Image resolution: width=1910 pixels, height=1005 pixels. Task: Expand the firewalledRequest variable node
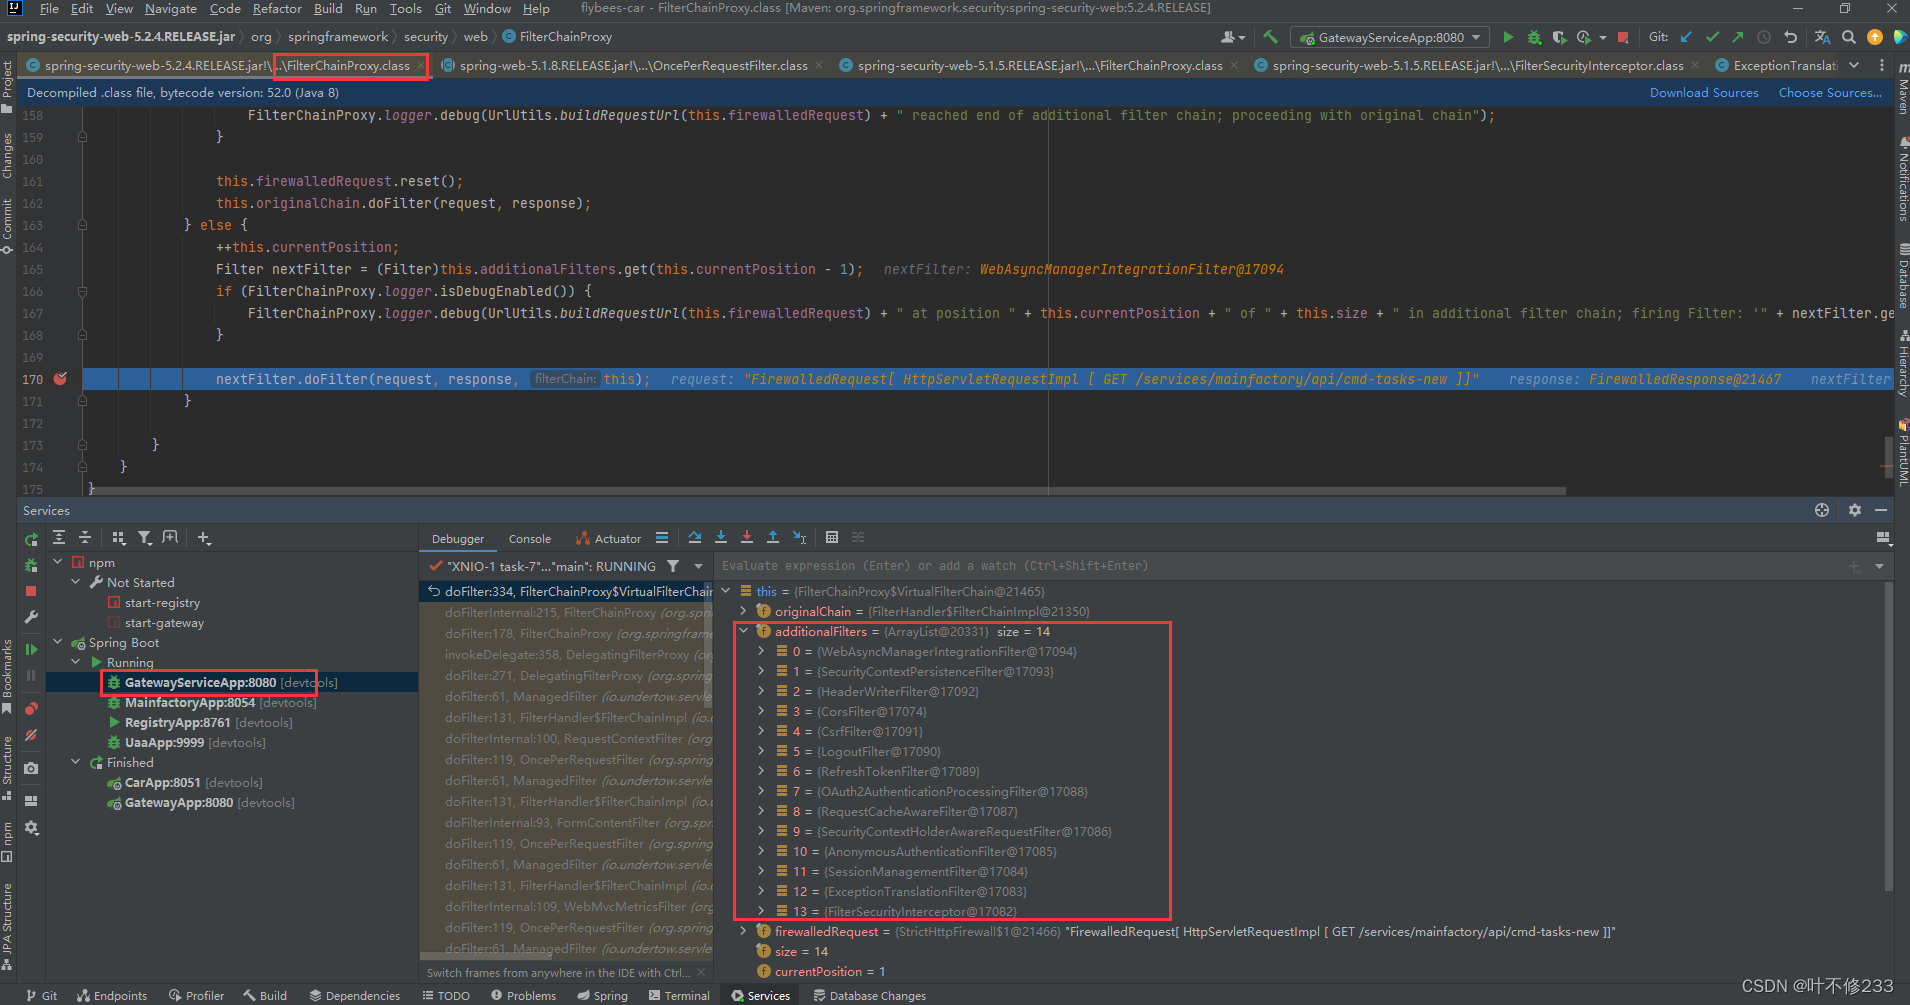click(743, 931)
